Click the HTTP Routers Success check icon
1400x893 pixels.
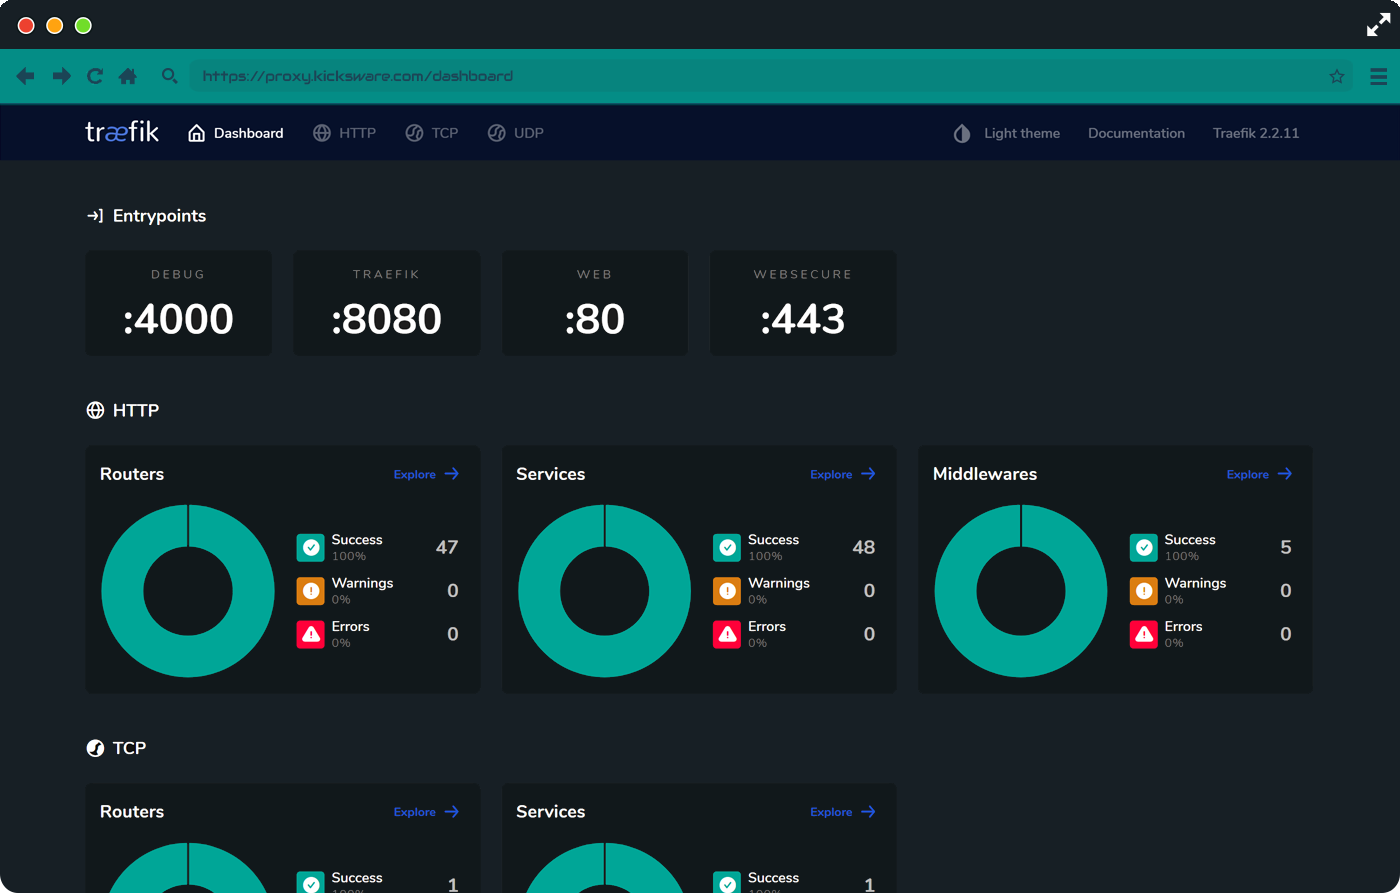tap(311, 547)
